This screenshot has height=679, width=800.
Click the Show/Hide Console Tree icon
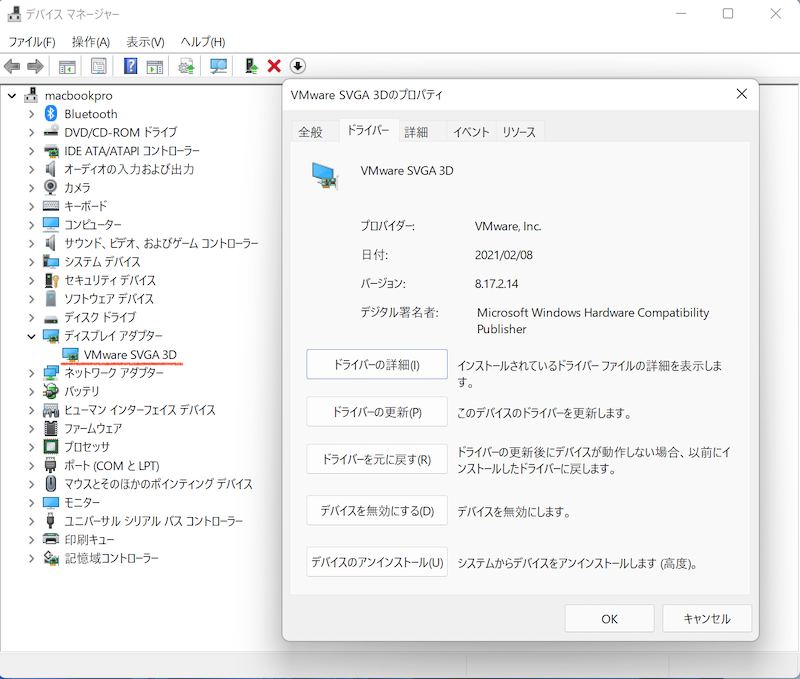click(66, 66)
